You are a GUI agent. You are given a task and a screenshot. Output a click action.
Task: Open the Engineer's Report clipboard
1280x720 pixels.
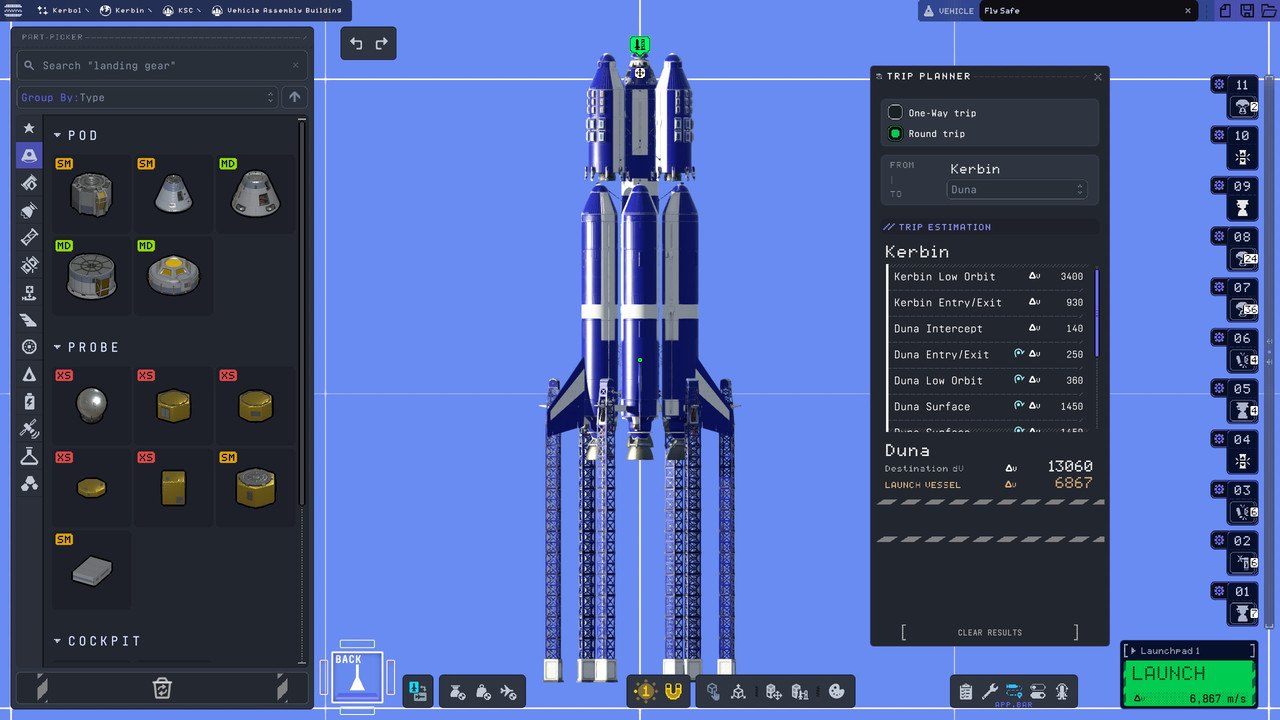(x=966, y=691)
